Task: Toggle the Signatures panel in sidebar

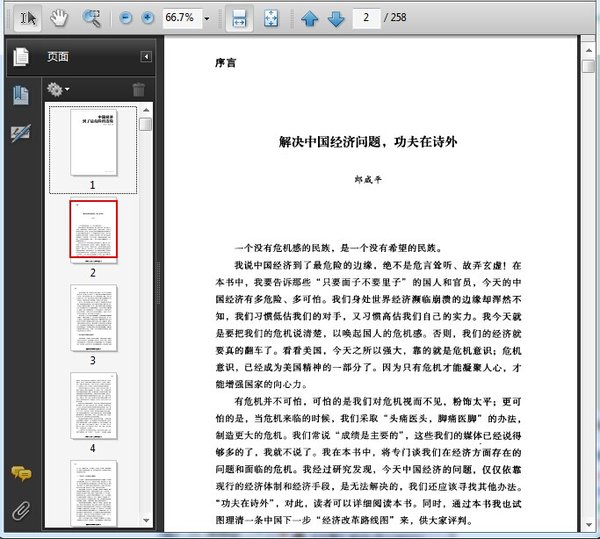Action: (20, 133)
